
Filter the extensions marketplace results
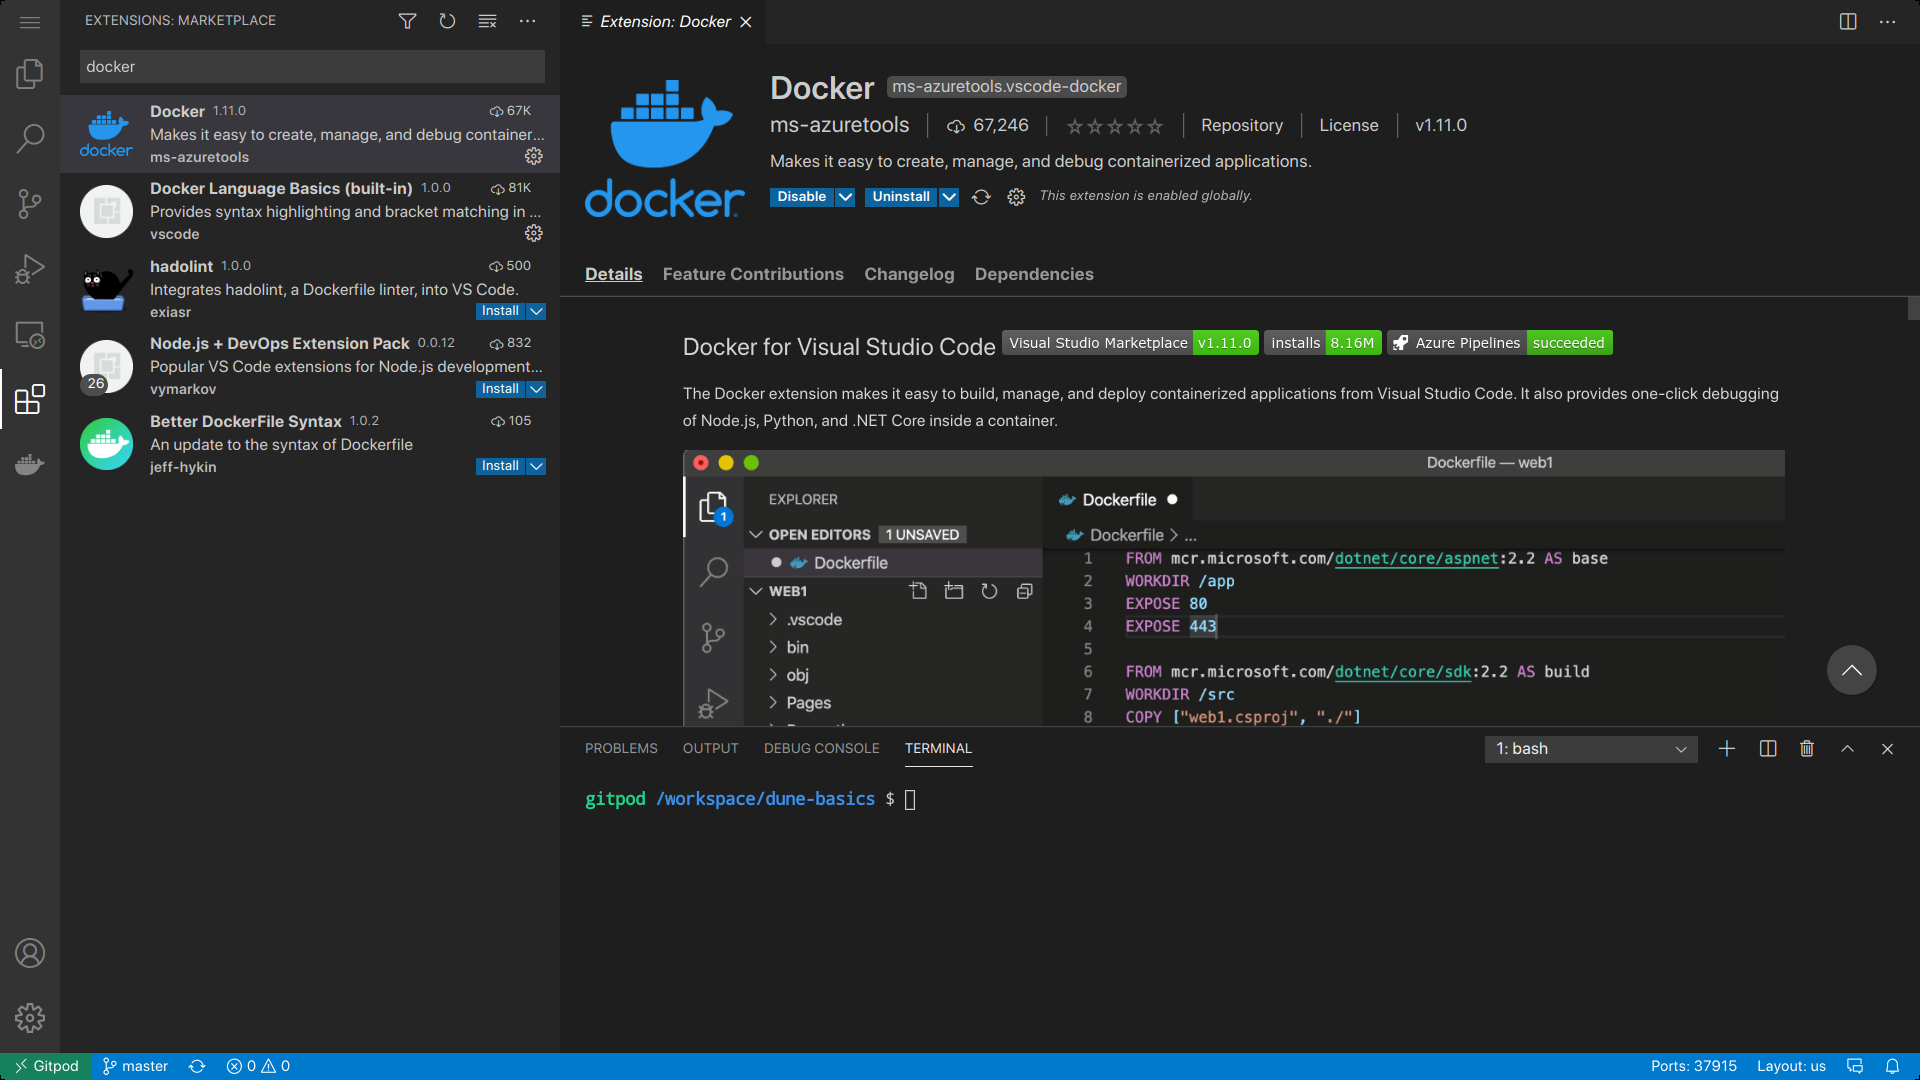(x=407, y=20)
